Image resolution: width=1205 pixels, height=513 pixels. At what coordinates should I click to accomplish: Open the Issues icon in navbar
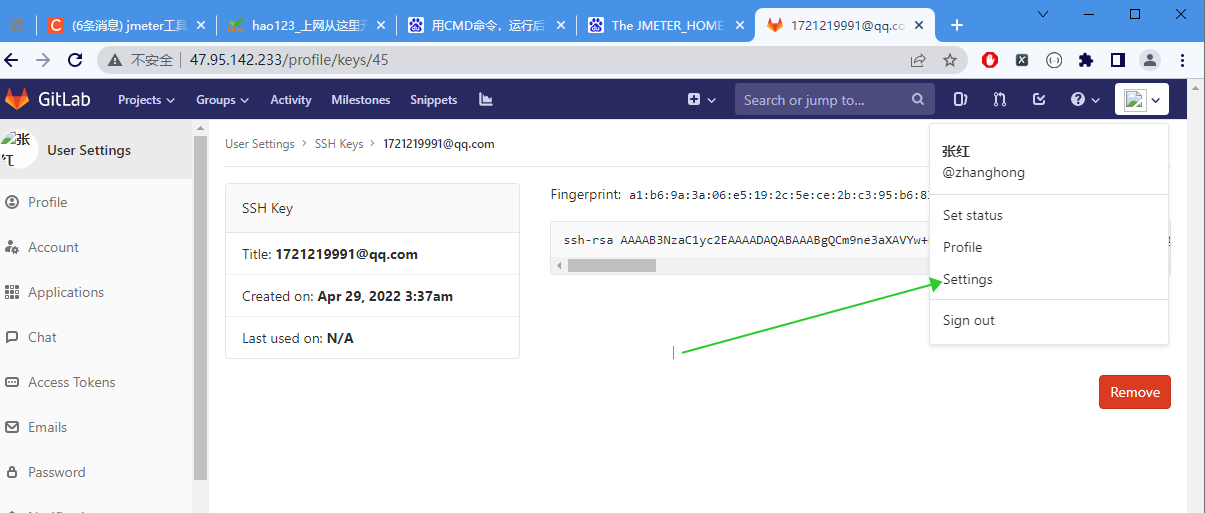(961, 99)
